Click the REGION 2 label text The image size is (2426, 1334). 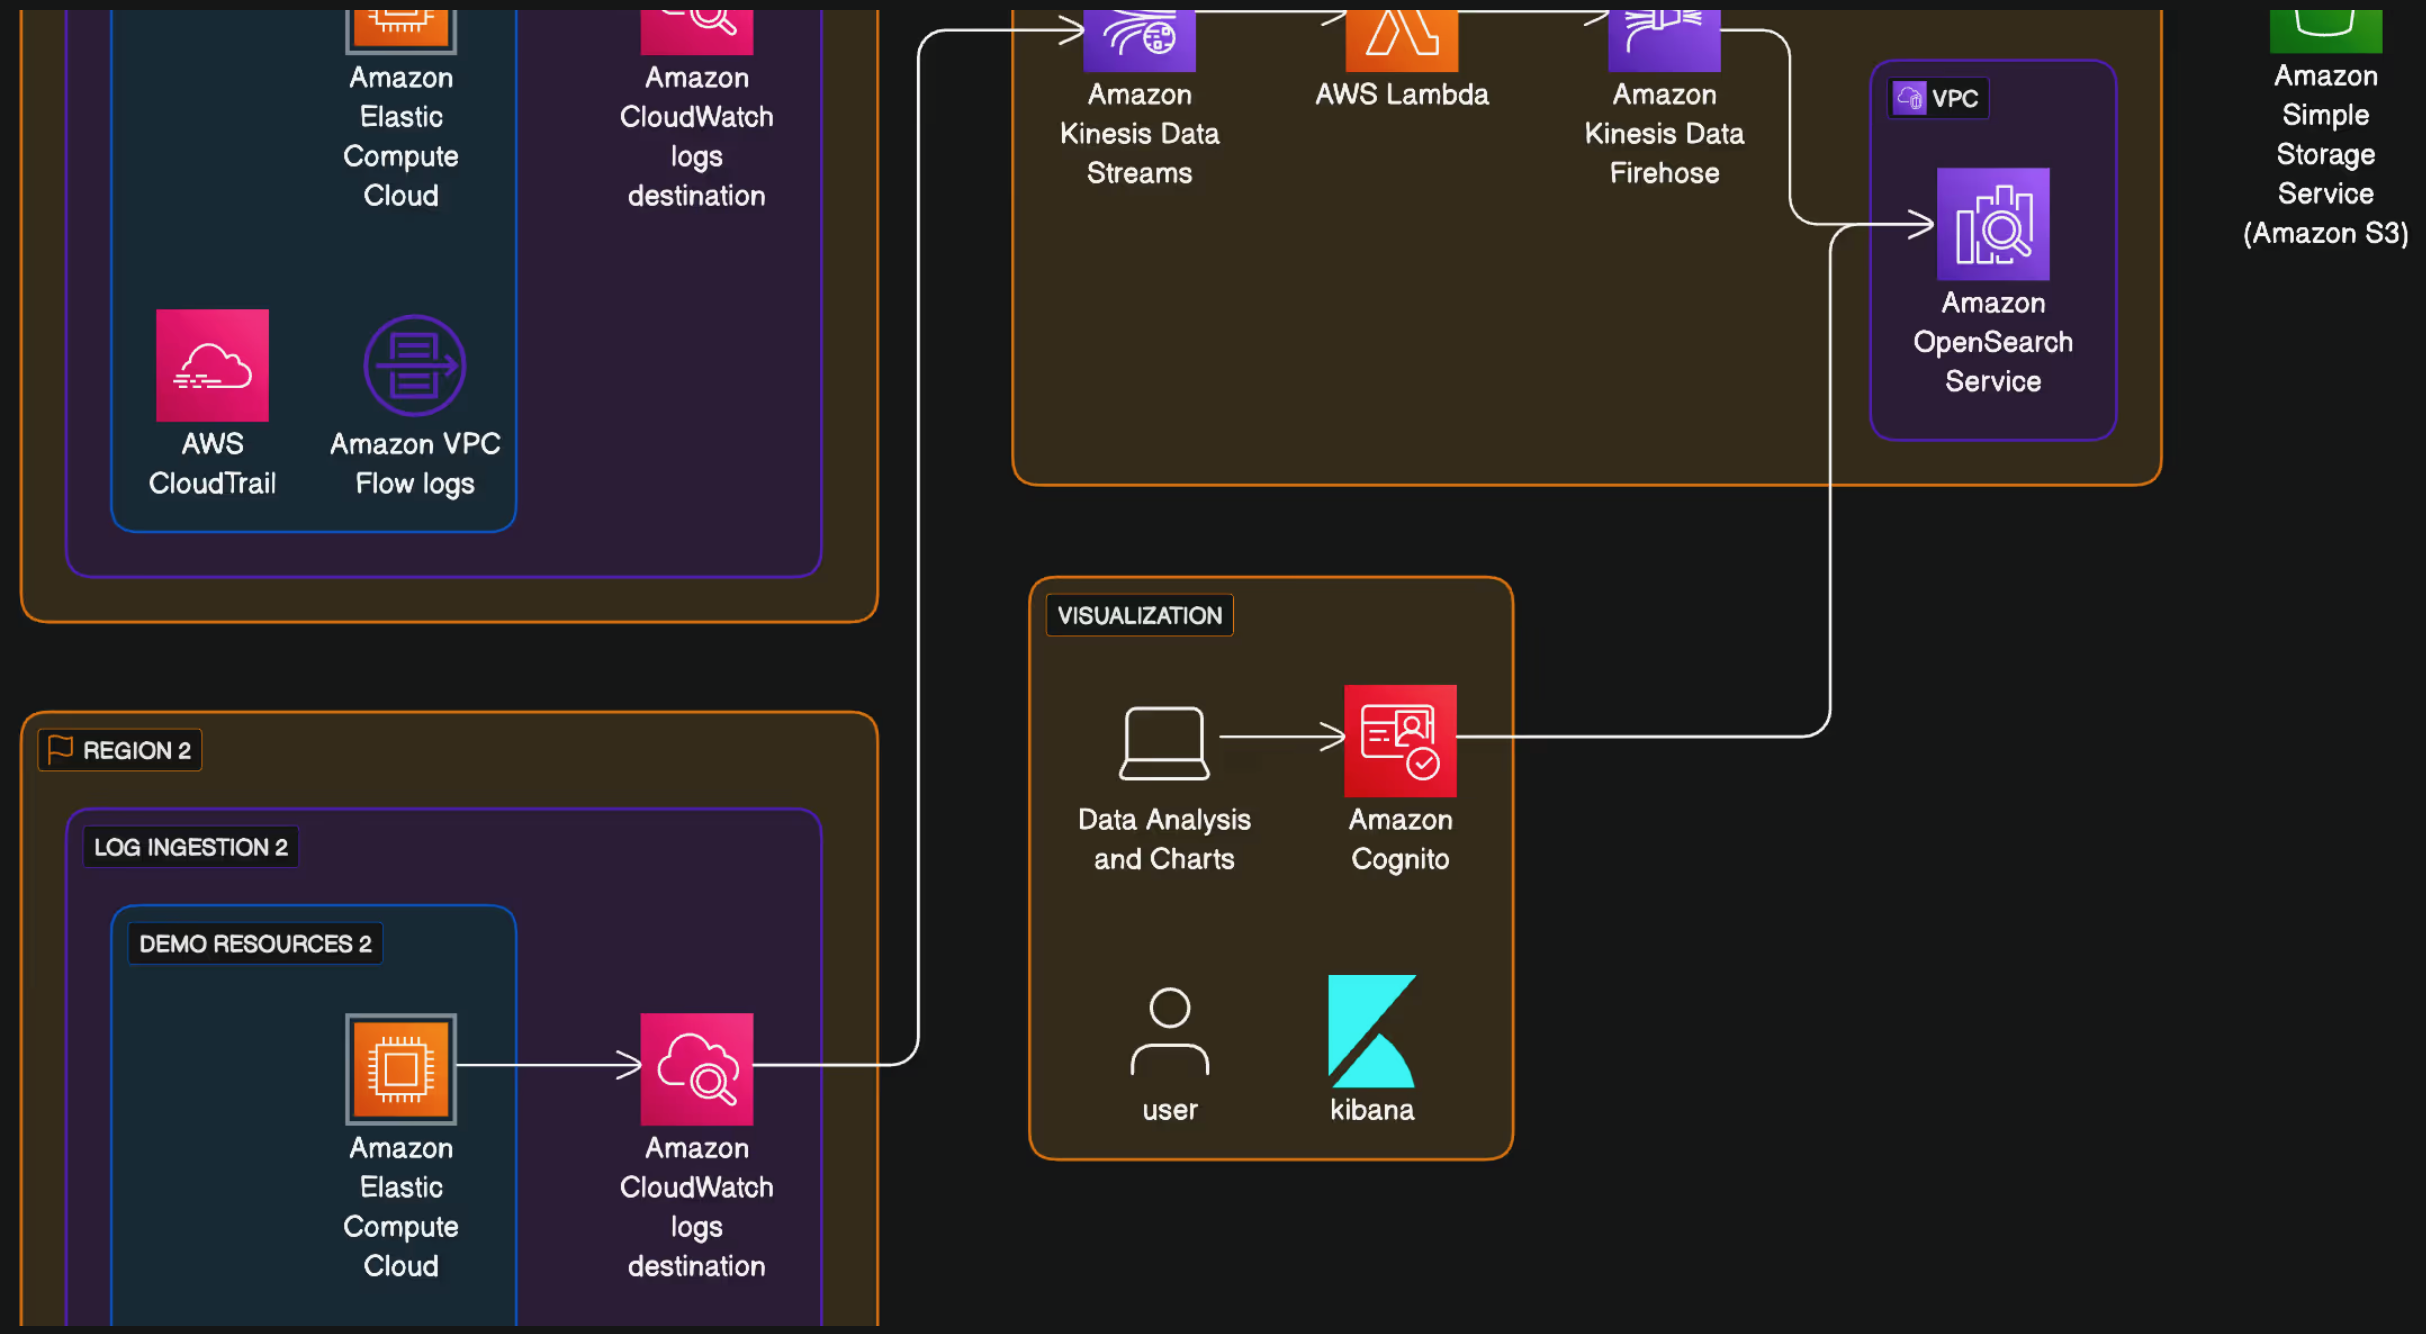pos(137,750)
